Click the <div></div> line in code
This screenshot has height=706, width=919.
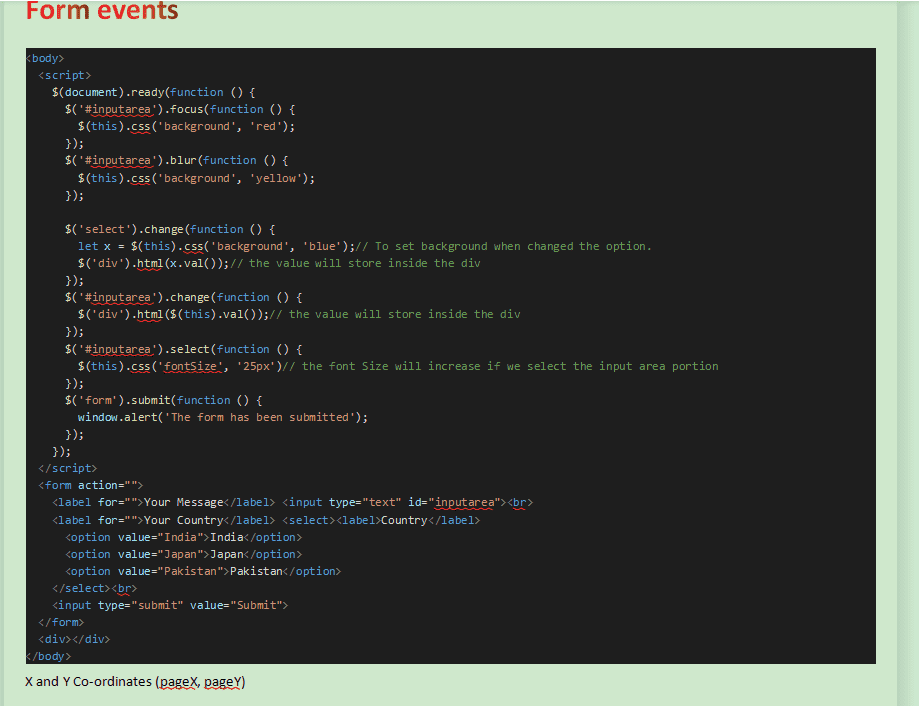point(74,639)
